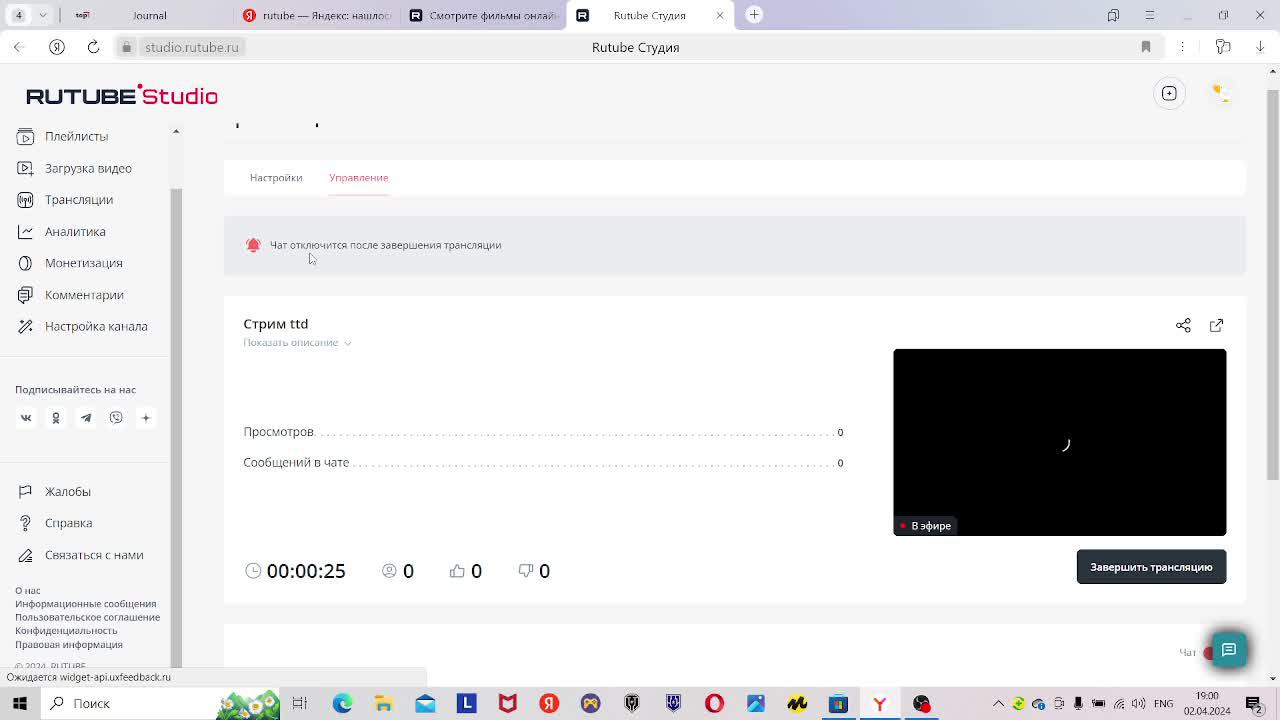This screenshot has height=720, width=1280.
Task: Open Правовая информация footer link
Action: pyautogui.click(x=69, y=644)
